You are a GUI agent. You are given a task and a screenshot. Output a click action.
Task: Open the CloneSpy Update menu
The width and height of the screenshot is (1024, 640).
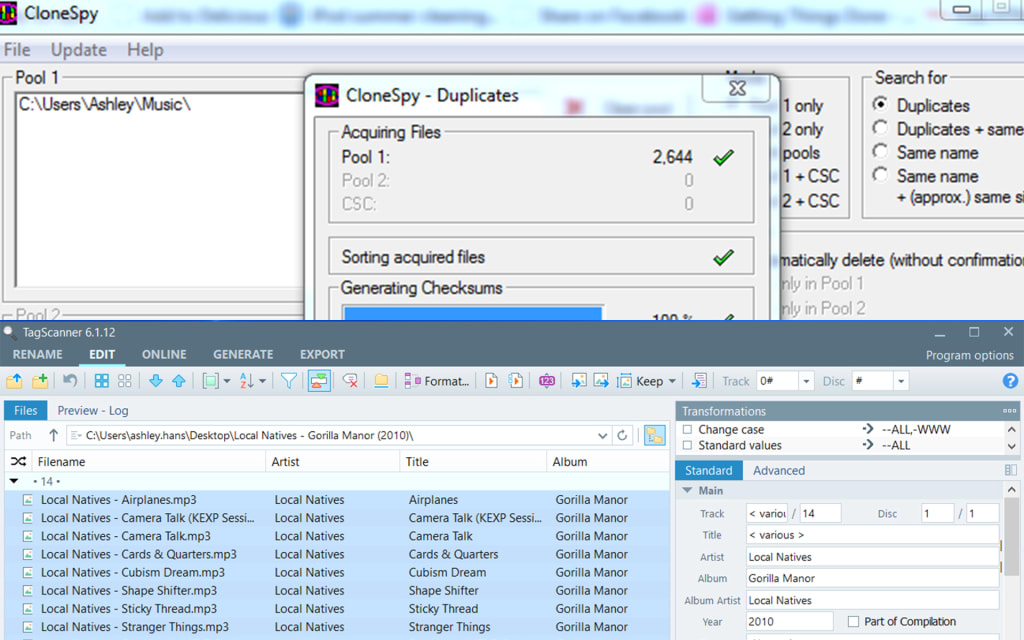(x=78, y=50)
